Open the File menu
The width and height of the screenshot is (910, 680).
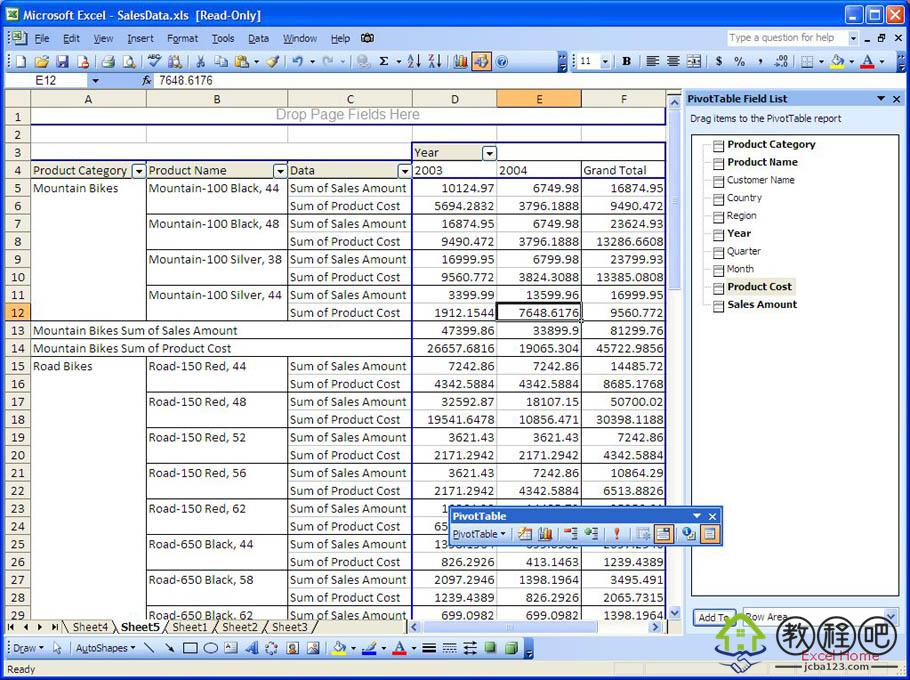click(x=42, y=38)
